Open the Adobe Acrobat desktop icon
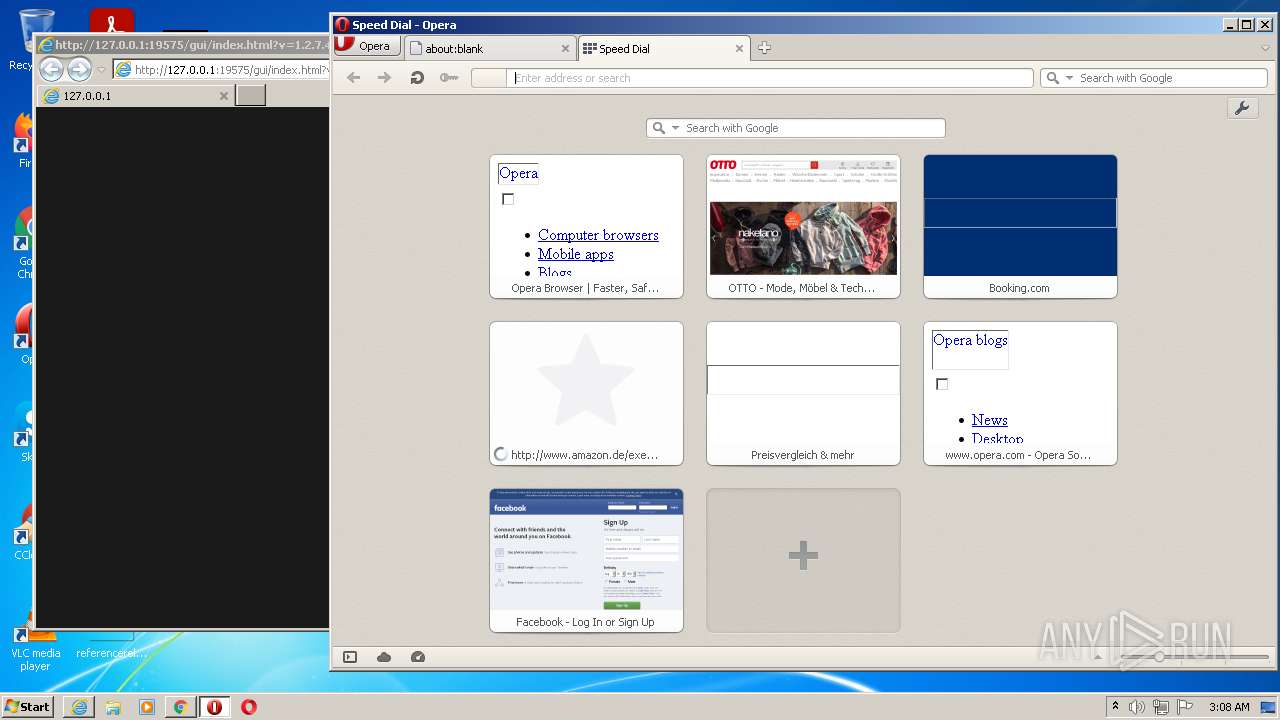1280x720 pixels. [x=112, y=20]
